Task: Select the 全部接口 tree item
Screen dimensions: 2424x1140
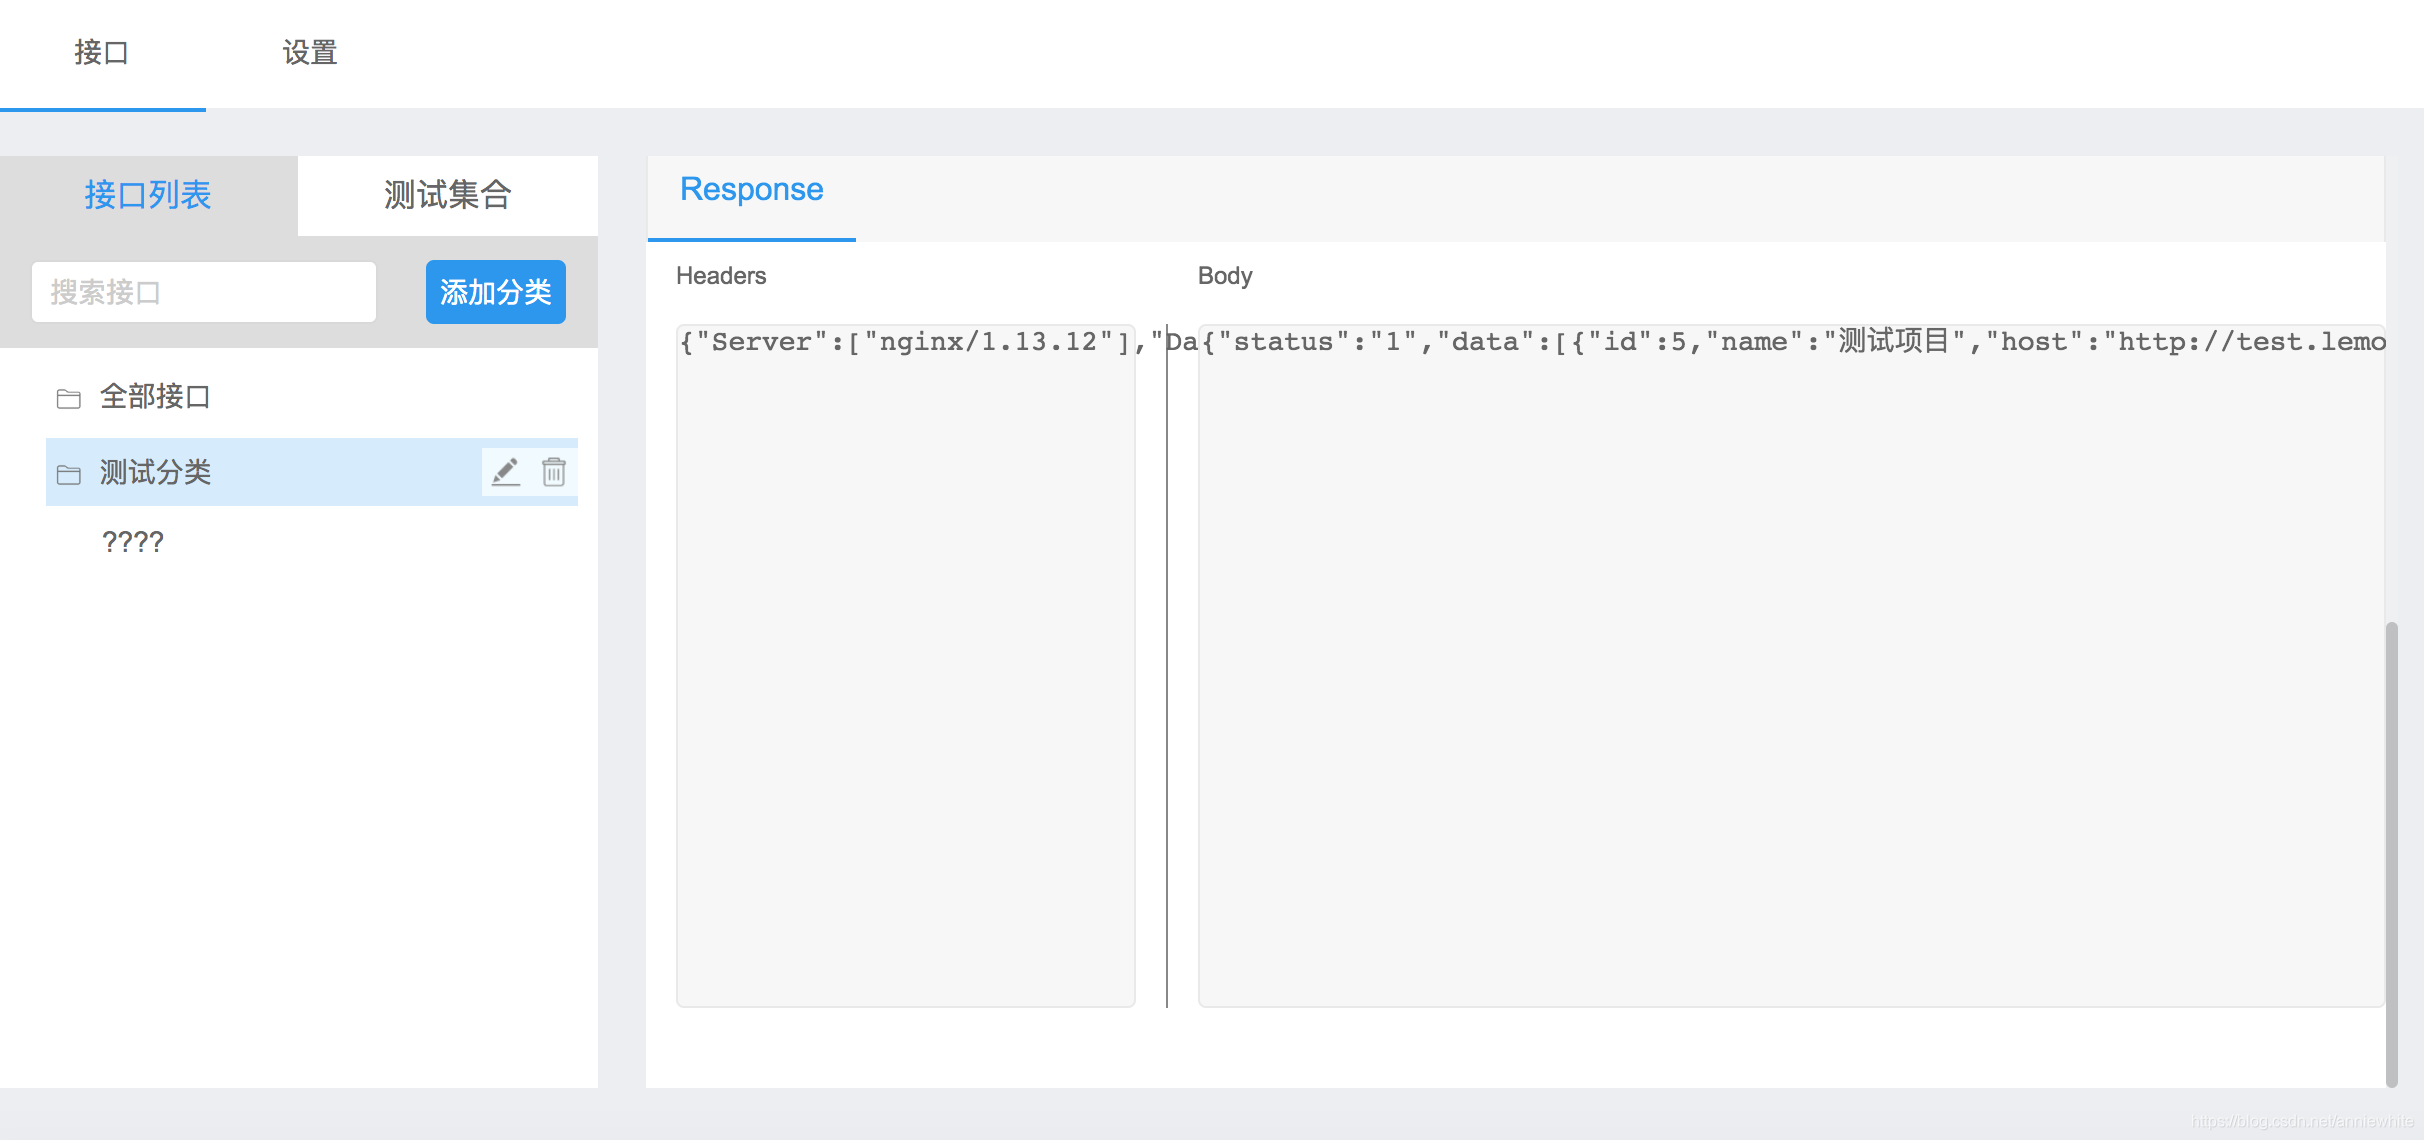Action: click(312, 397)
